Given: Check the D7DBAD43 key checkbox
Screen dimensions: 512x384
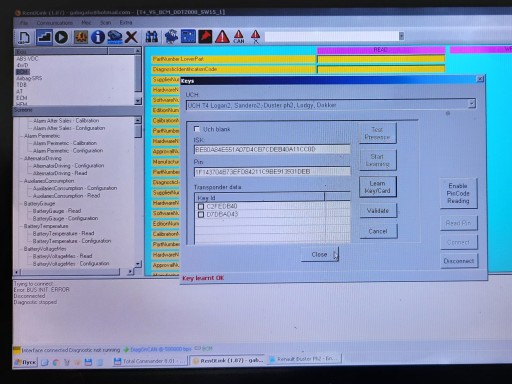Looking at the screenshot, I should click(x=201, y=215).
